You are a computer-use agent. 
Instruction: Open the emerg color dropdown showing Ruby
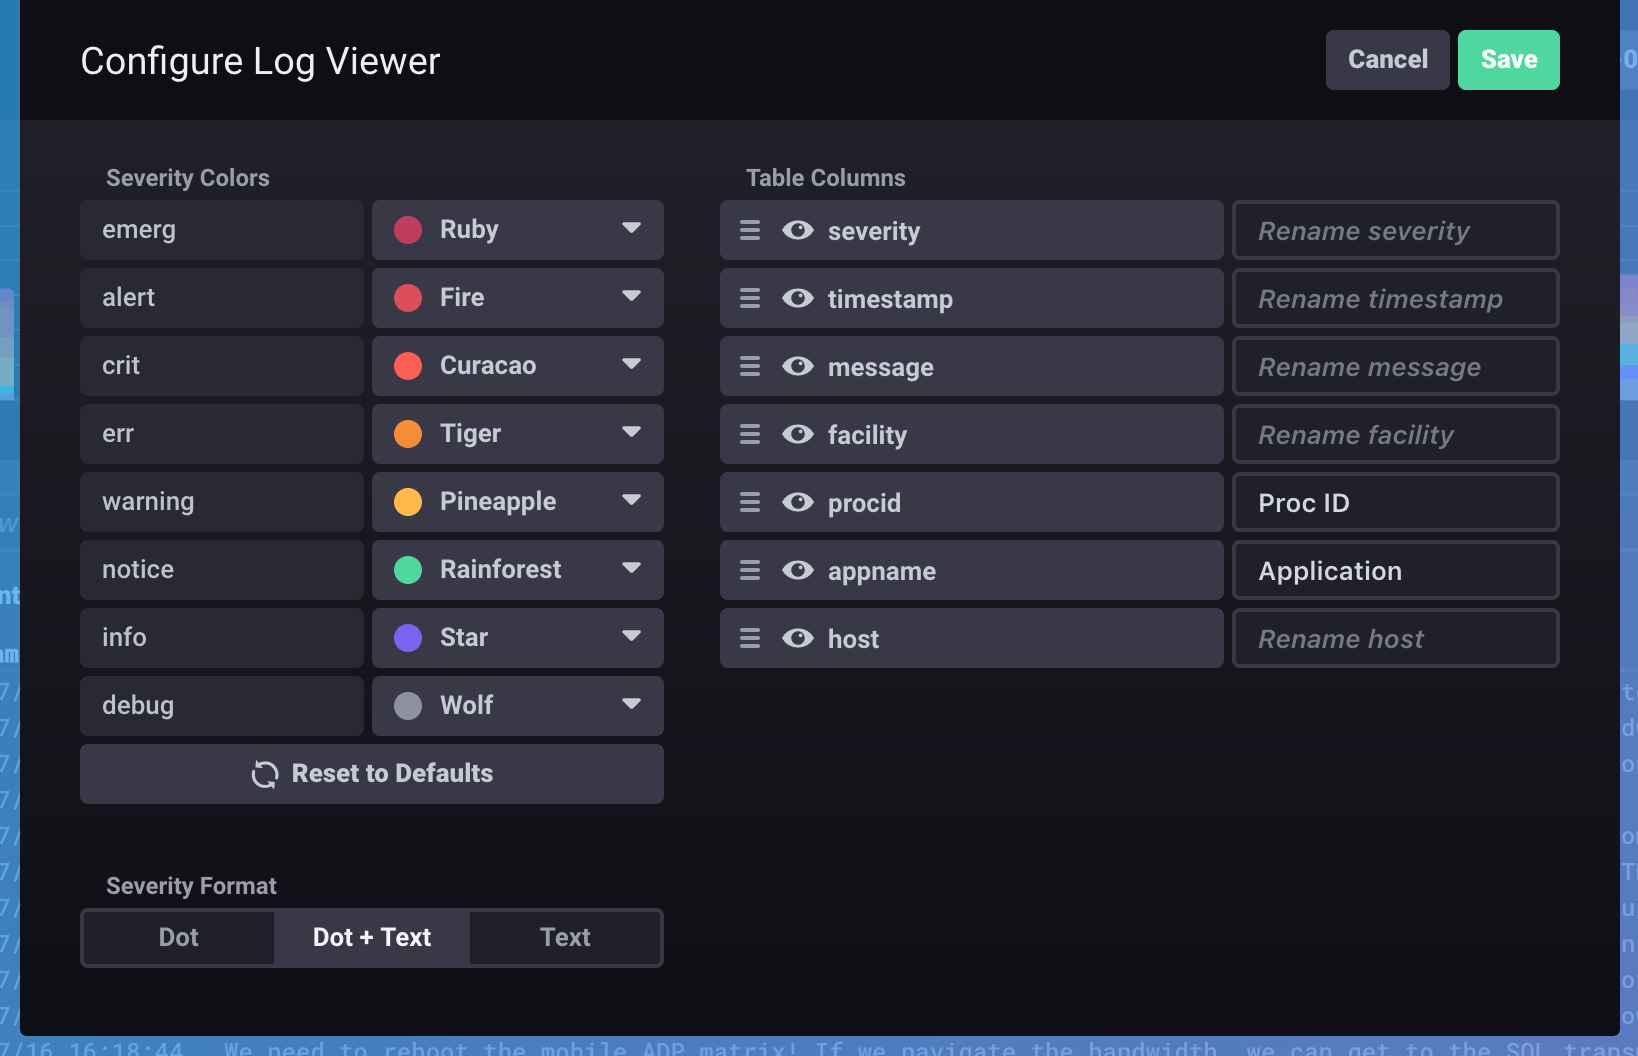click(631, 229)
